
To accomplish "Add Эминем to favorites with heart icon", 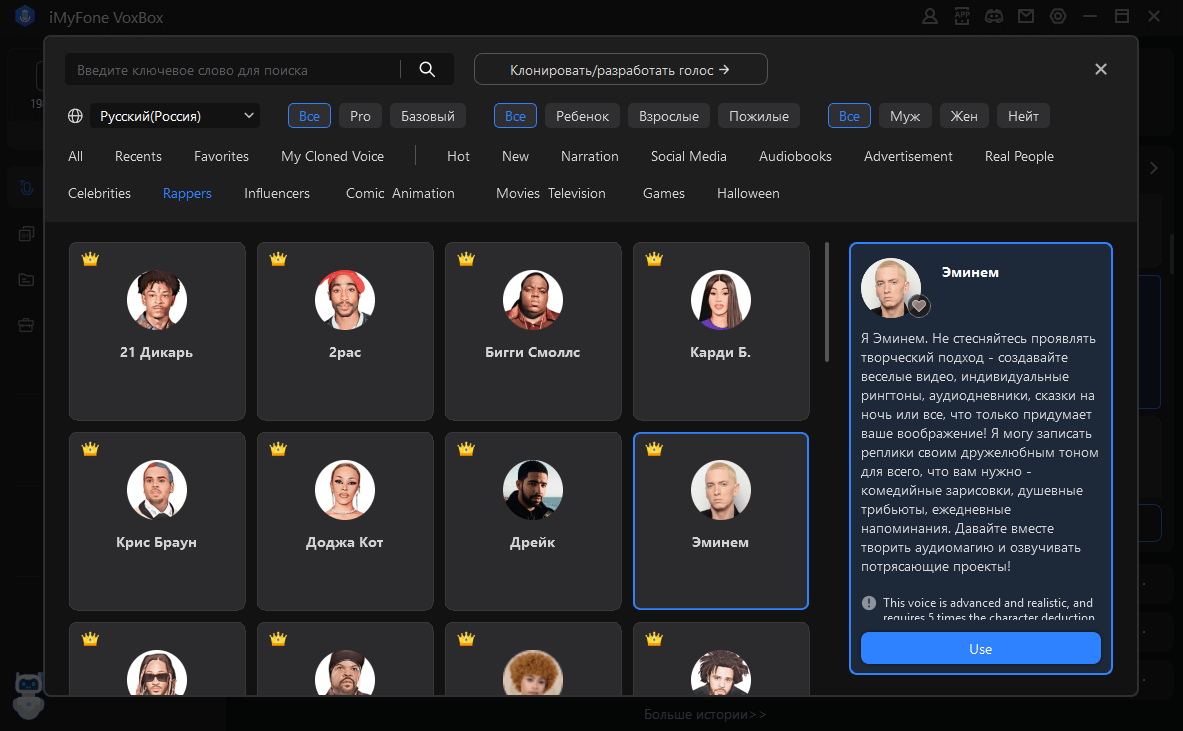I will click(918, 306).
